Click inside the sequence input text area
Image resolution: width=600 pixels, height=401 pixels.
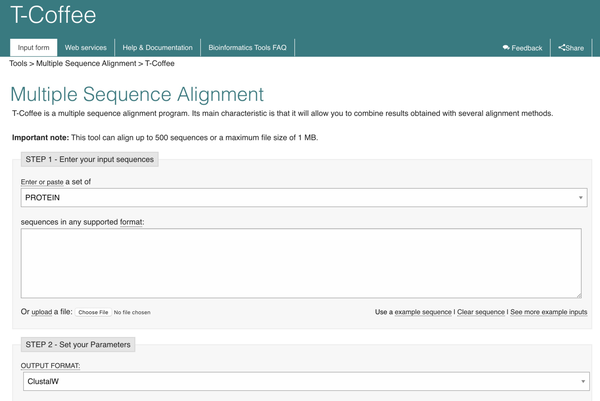(x=302, y=262)
